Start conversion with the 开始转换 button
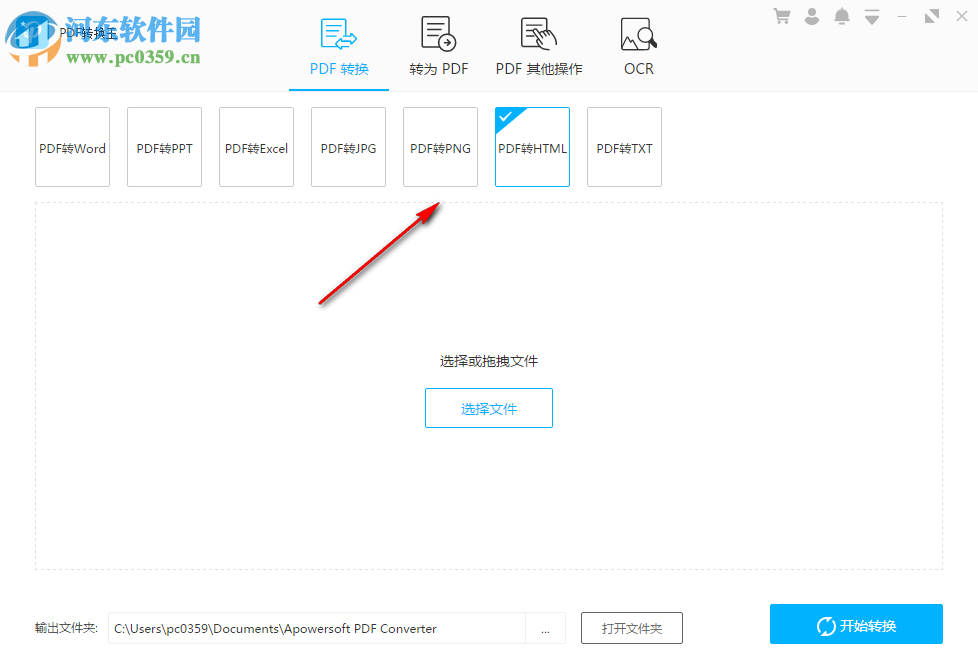 tap(855, 624)
